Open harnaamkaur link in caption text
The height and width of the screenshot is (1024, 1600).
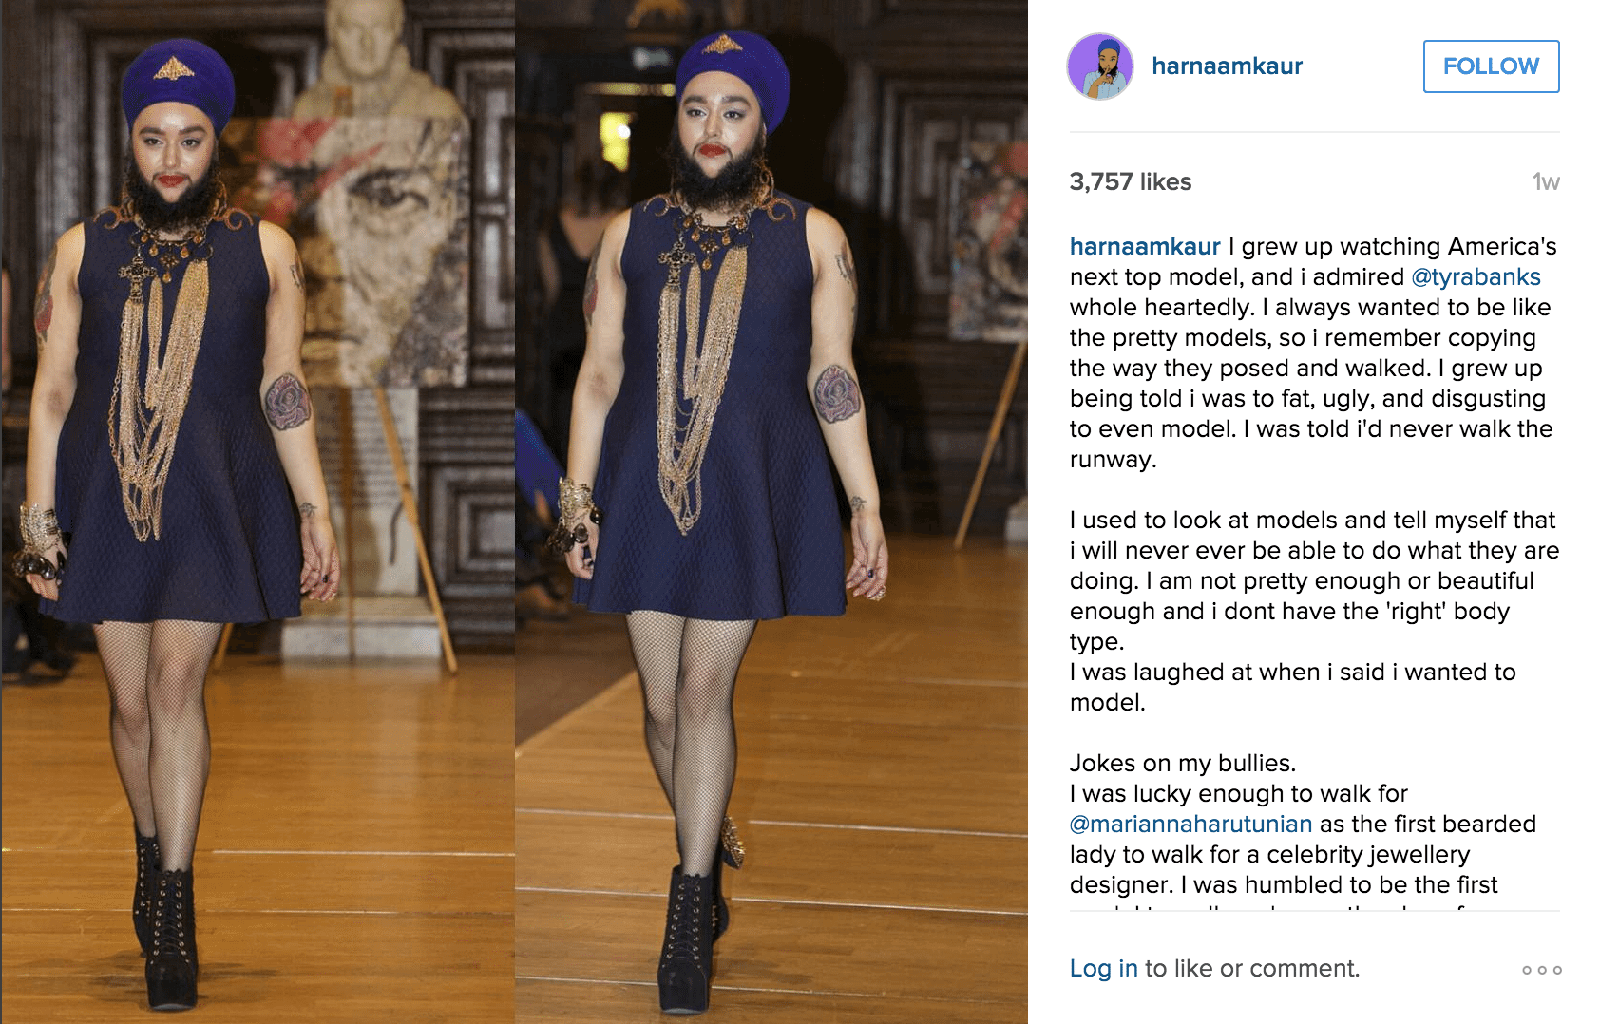pos(1145,247)
